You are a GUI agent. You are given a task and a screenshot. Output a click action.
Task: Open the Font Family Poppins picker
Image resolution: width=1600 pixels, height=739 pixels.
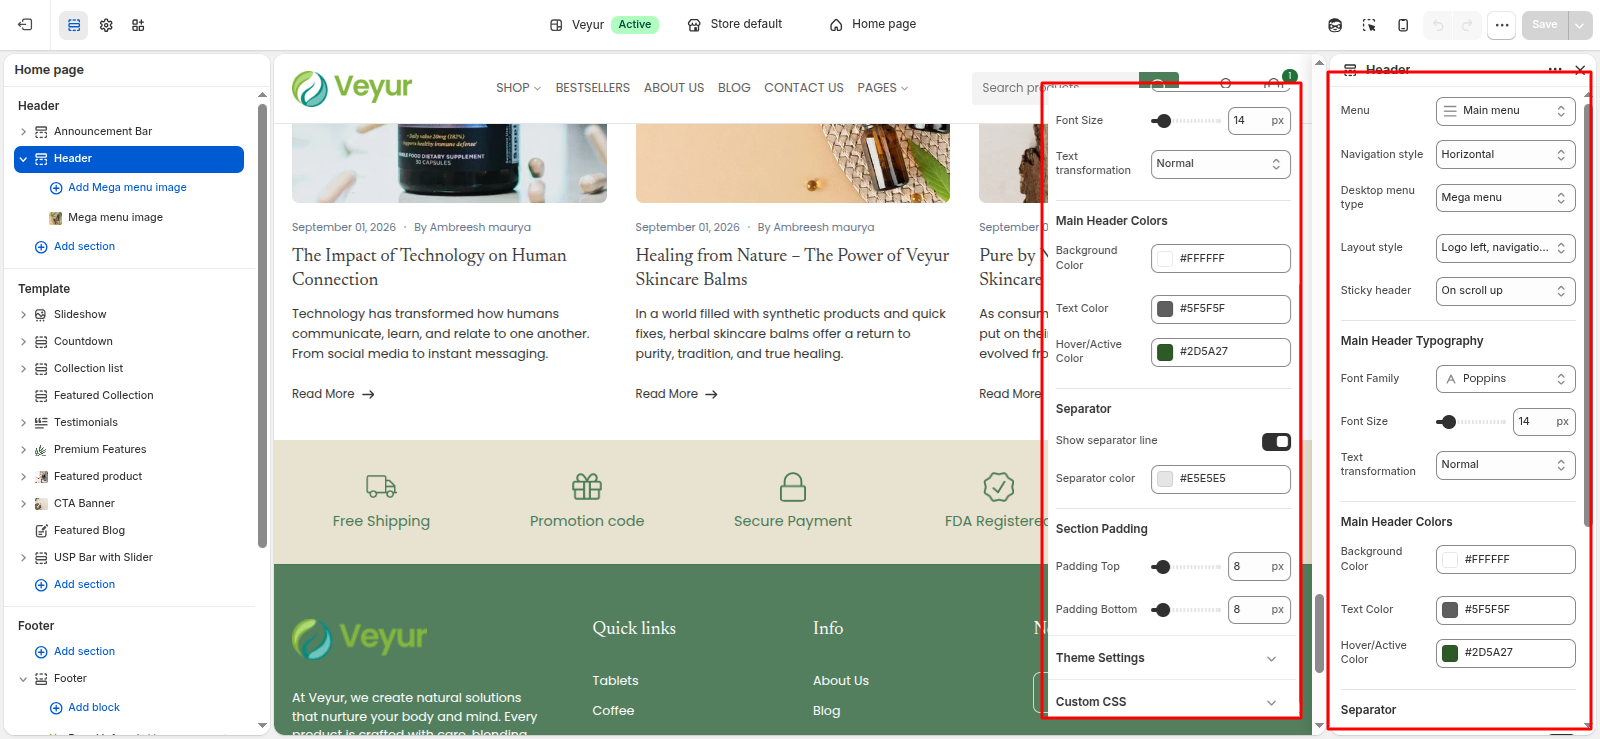click(x=1505, y=379)
